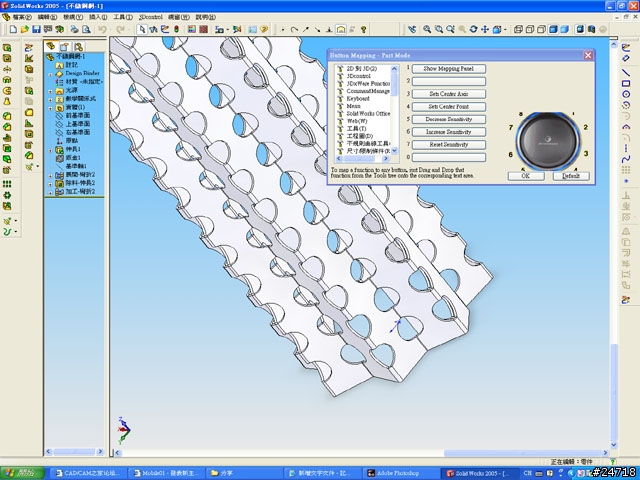Expand the 數學關係式 folder node
The image size is (640, 480).
[51, 99]
